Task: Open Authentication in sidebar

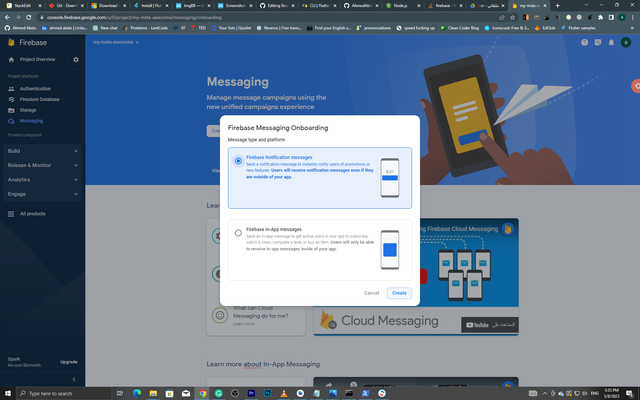Action: click(35, 89)
